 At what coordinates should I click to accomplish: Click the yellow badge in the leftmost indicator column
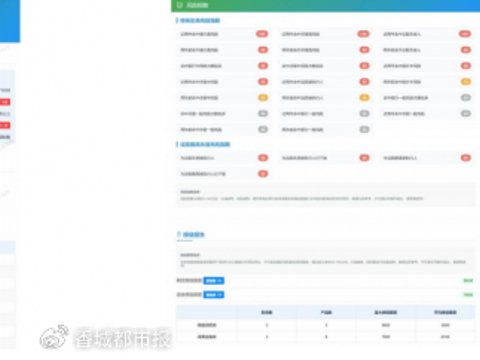[x=263, y=98]
